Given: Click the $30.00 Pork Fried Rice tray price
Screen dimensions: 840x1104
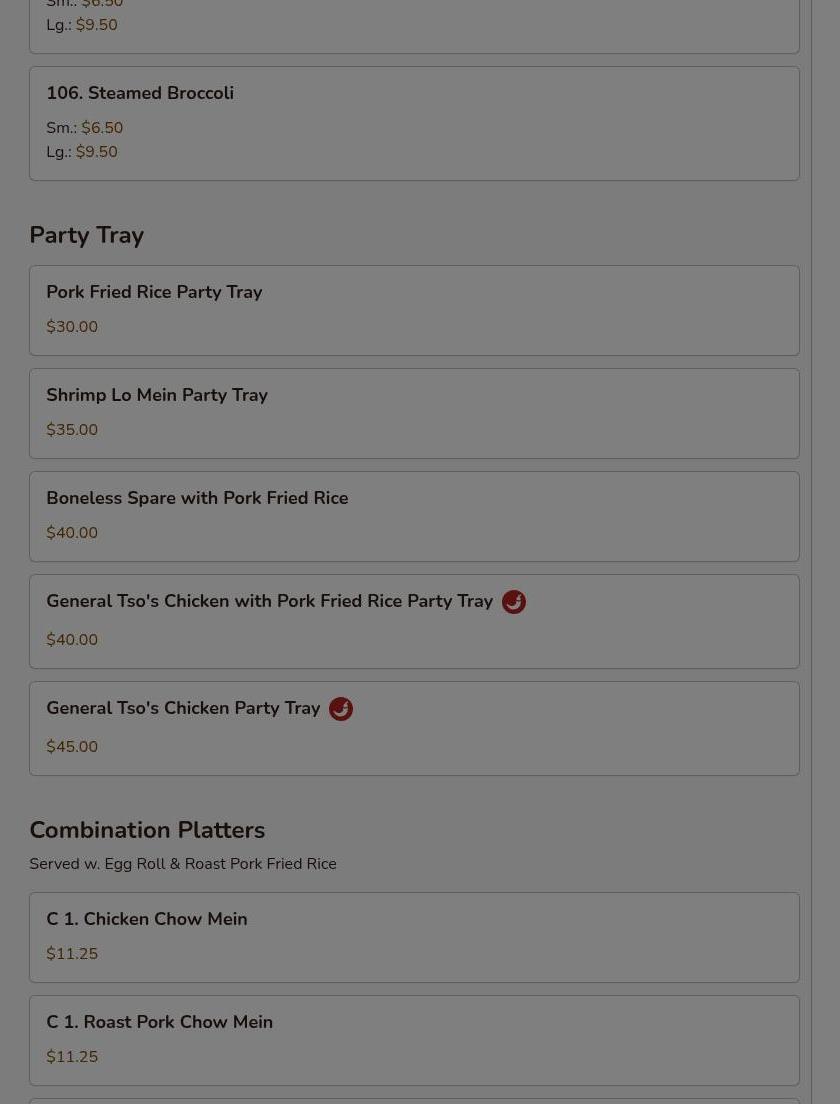Looking at the screenshot, I should [72, 327].
